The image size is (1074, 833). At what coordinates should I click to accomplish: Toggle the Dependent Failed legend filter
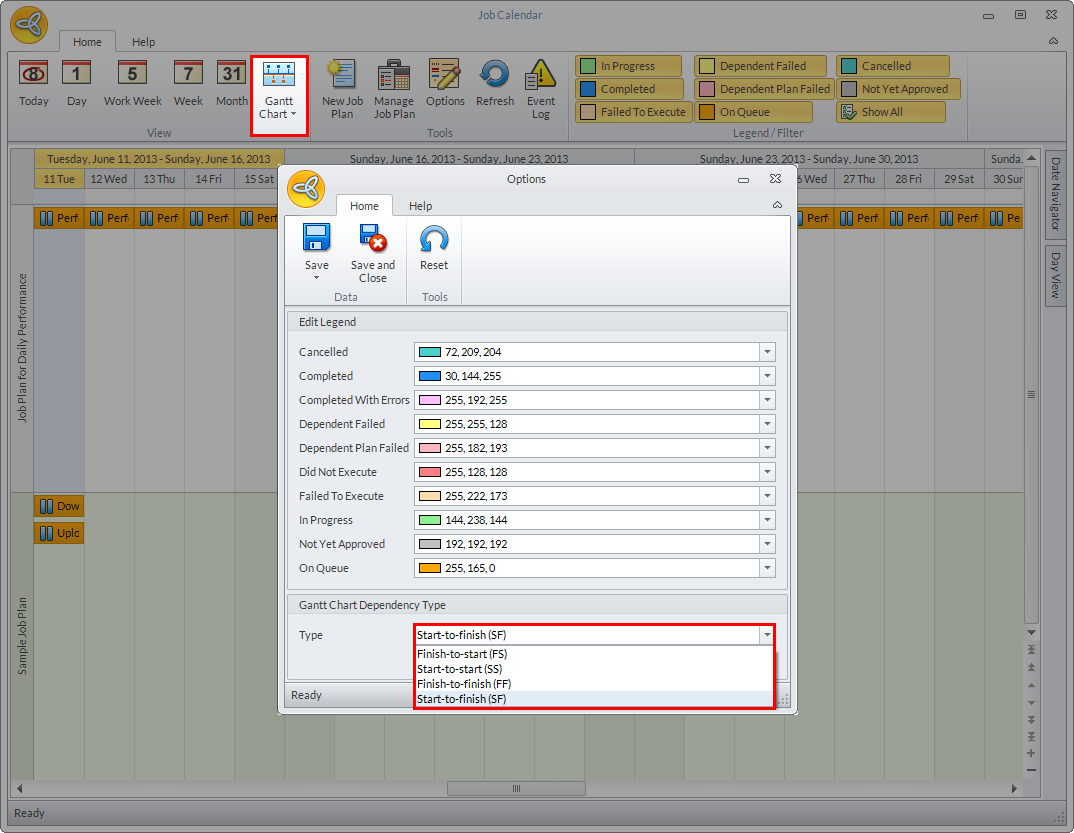(762, 66)
